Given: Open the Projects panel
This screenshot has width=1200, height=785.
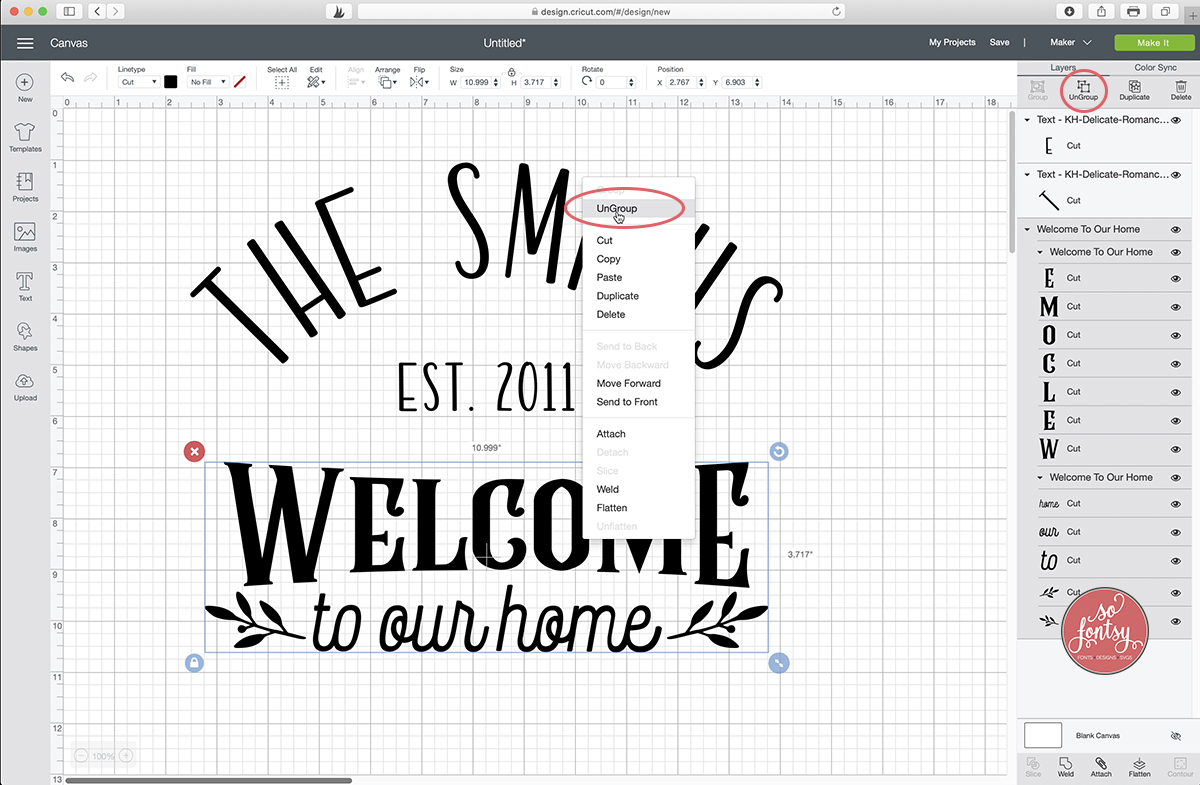Looking at the screenshot, I should pos(25,187).
